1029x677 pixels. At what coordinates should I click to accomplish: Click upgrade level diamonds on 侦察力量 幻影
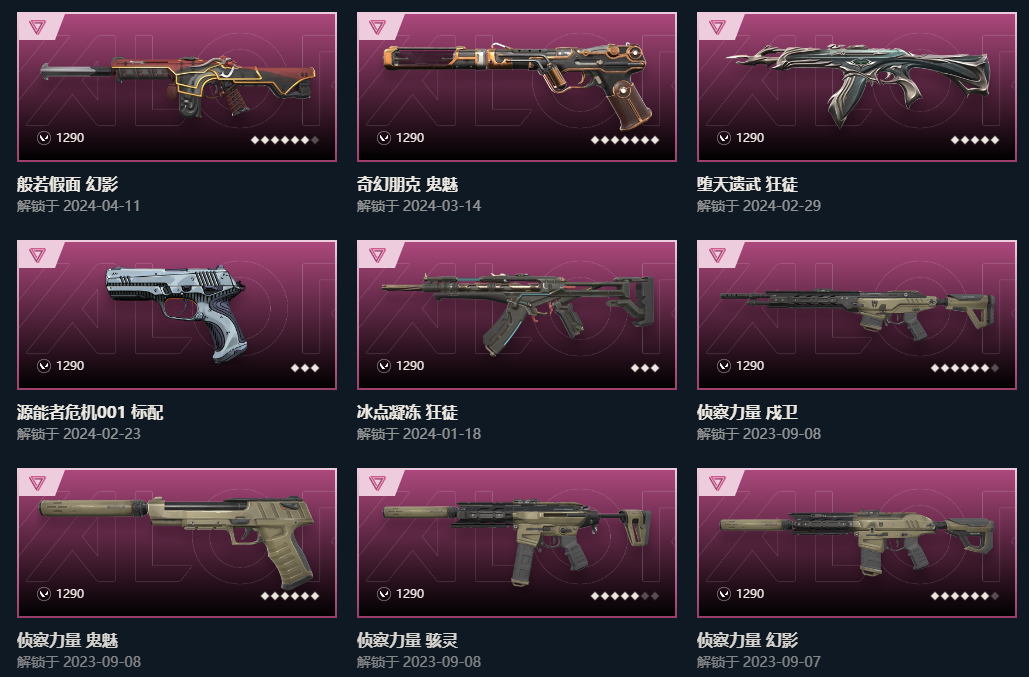pos(965,596)
